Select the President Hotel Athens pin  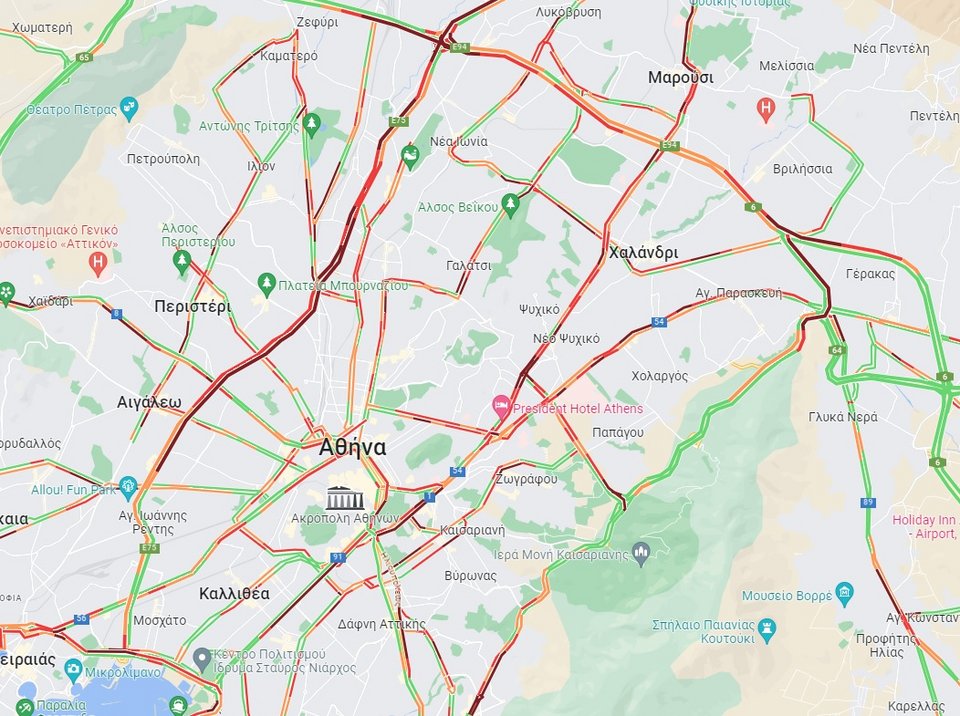click(501, 407)
